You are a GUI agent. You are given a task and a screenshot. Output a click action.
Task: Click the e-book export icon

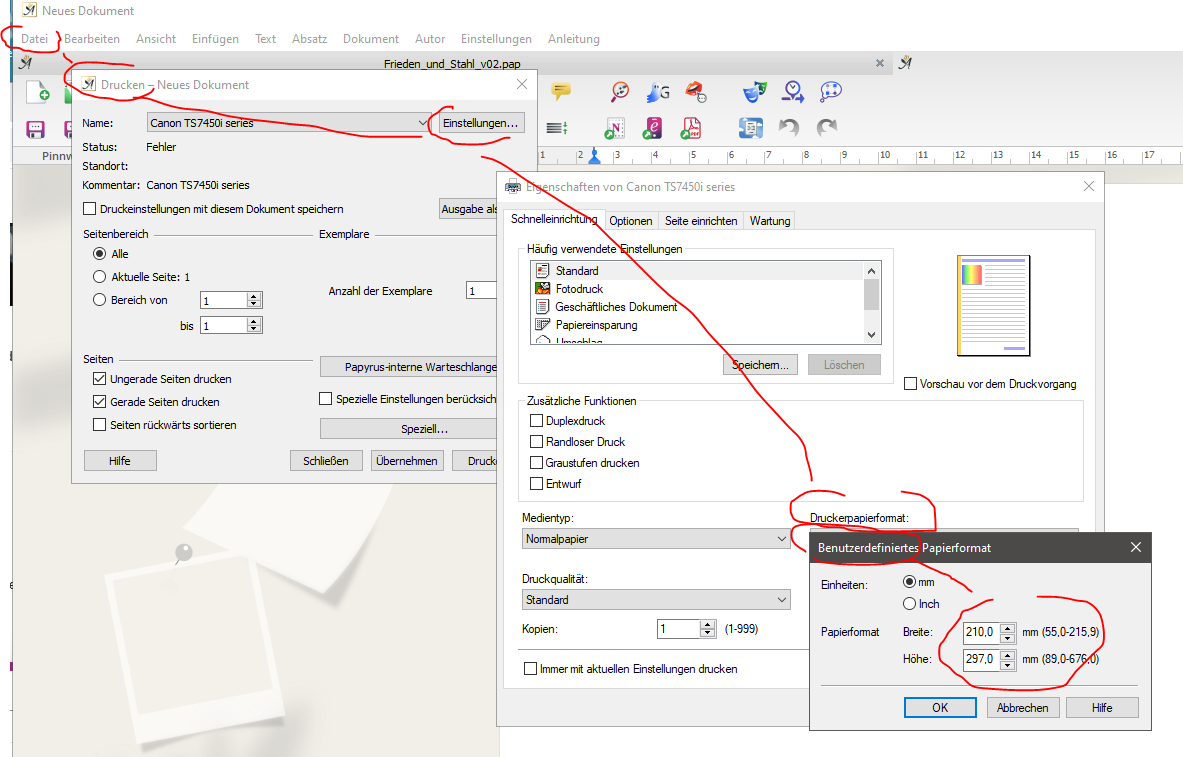coord(653,128)
